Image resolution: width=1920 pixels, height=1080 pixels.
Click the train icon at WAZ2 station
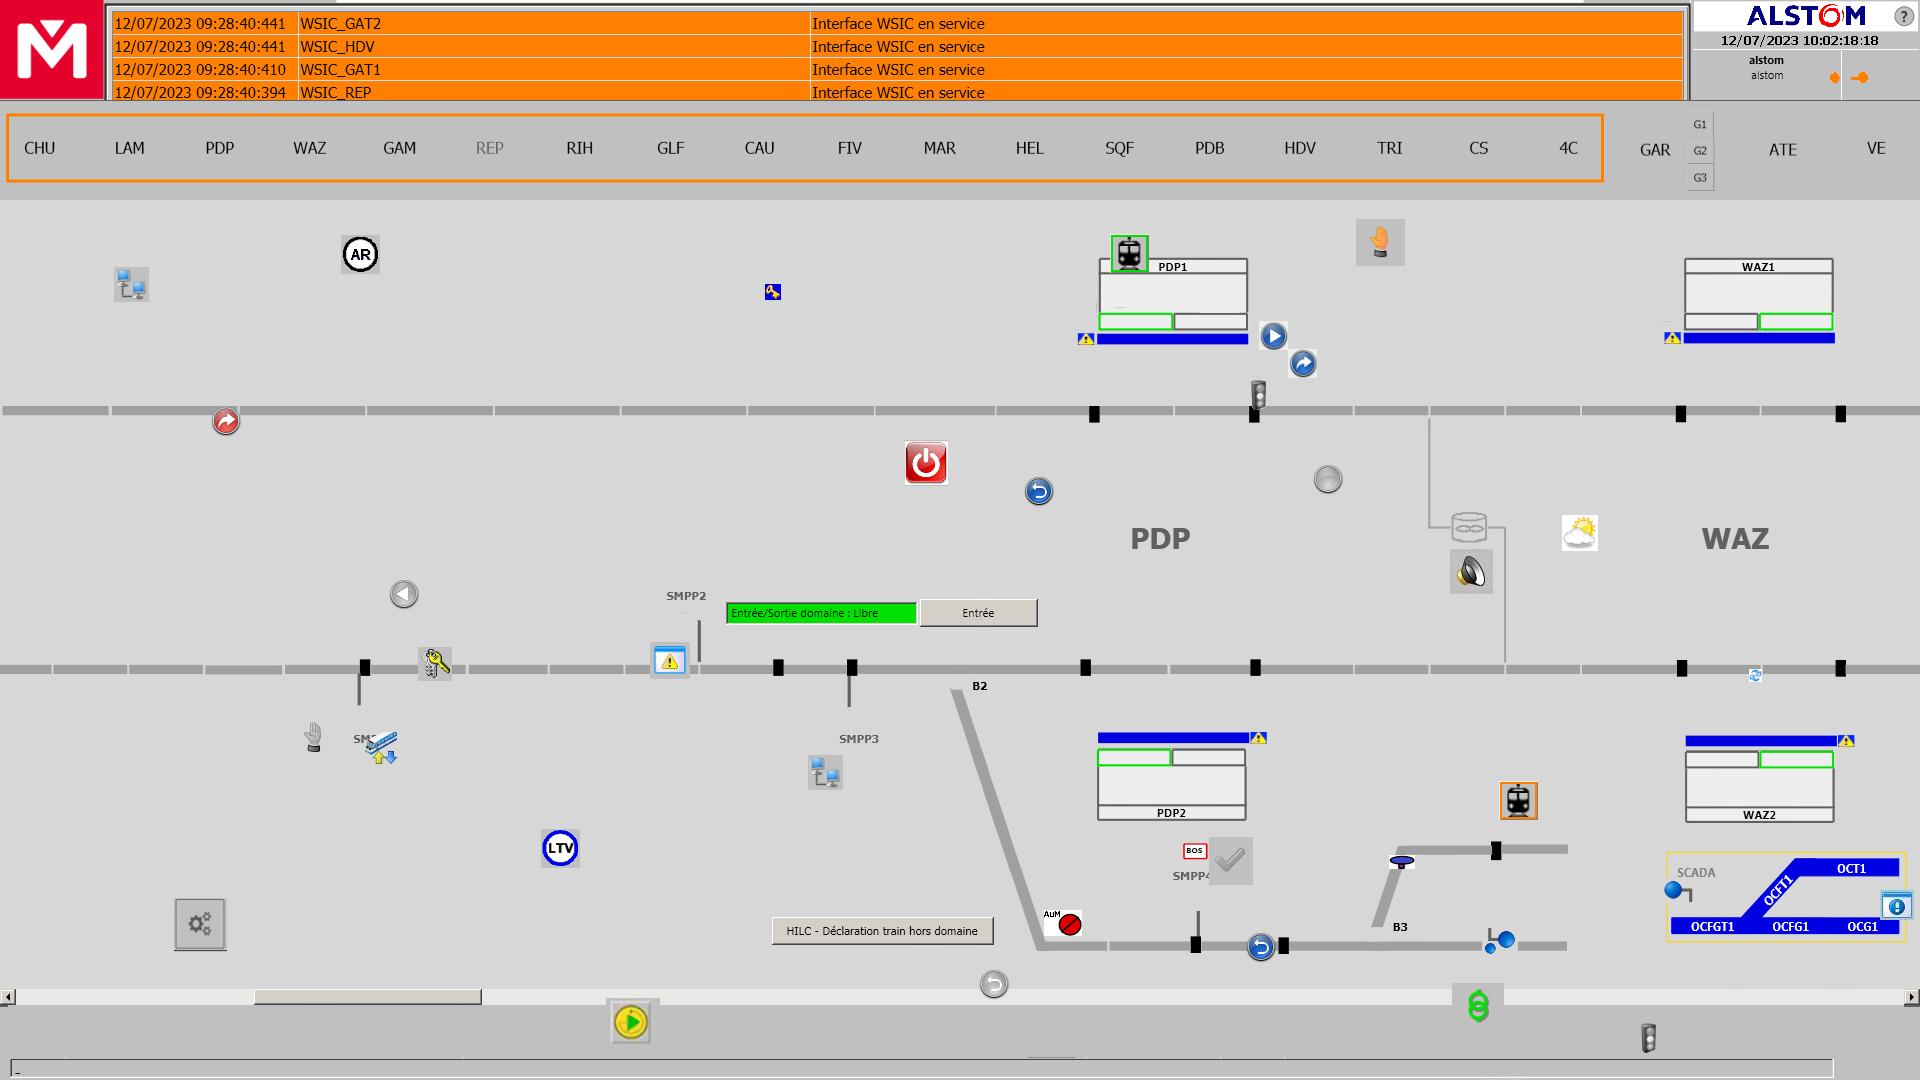1518,800
